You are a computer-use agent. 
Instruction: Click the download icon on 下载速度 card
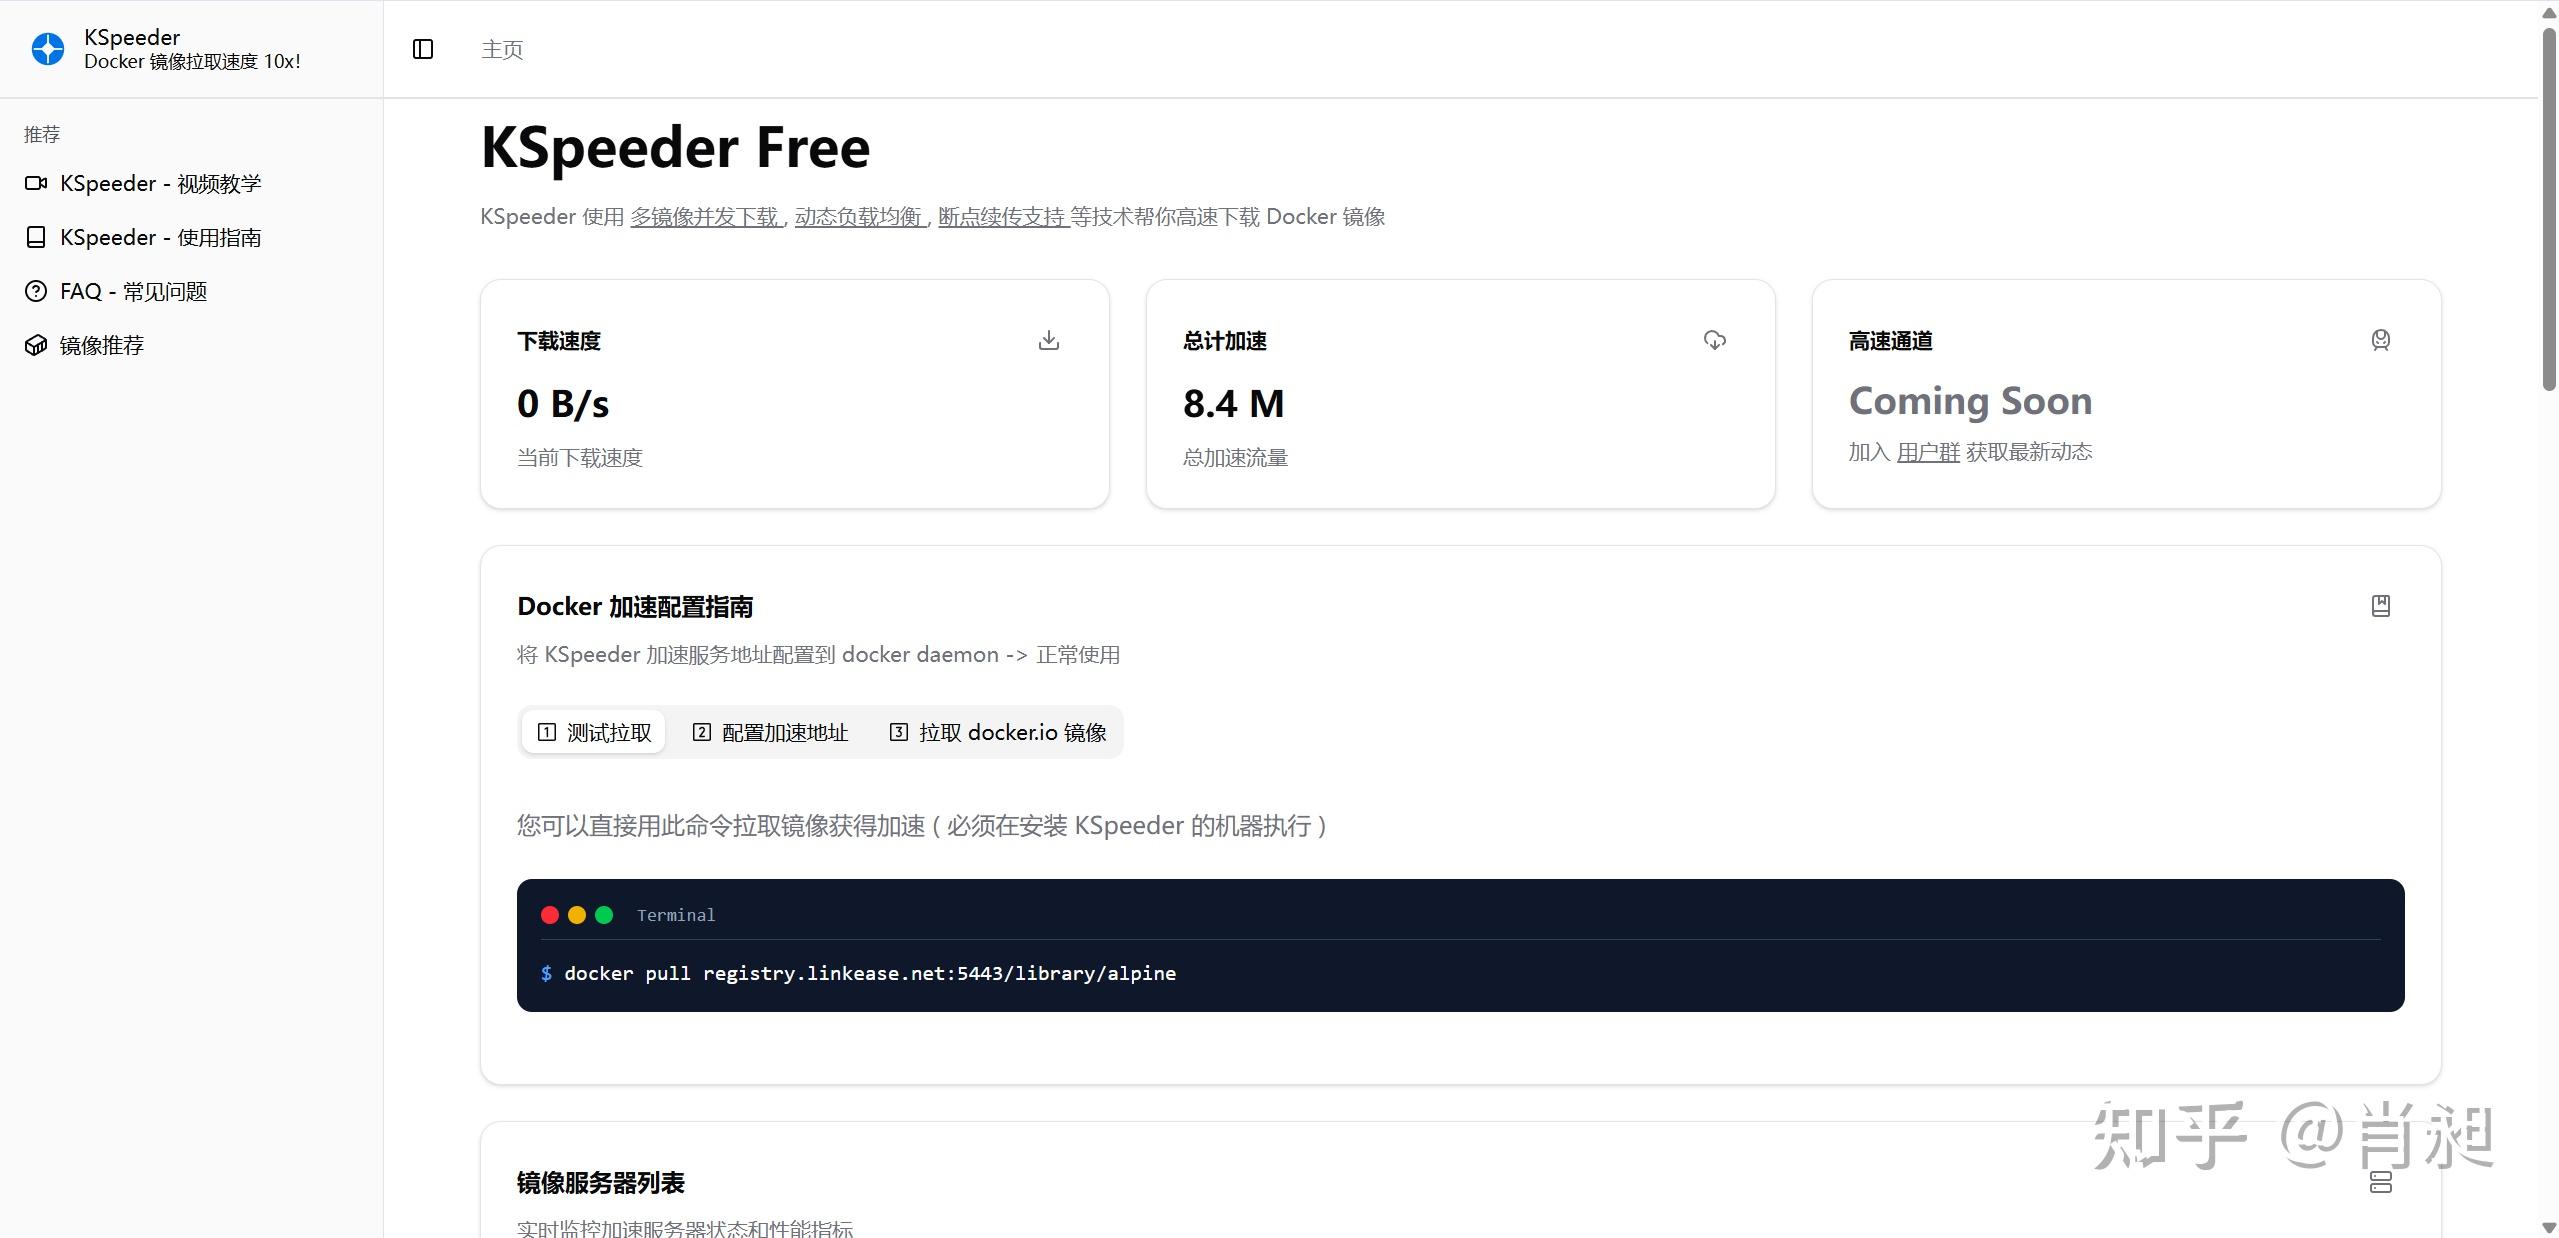click(x=1047, y=340)
